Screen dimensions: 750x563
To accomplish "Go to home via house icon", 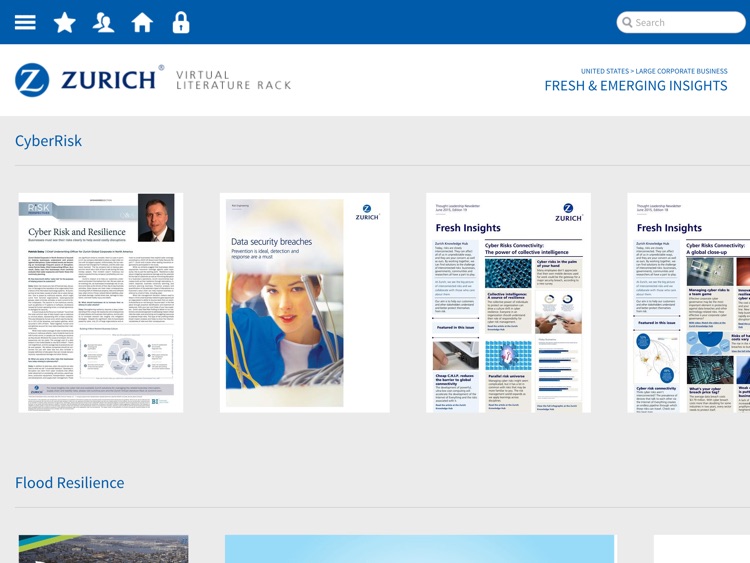I will pyautogui.click(x=142, y=22).
